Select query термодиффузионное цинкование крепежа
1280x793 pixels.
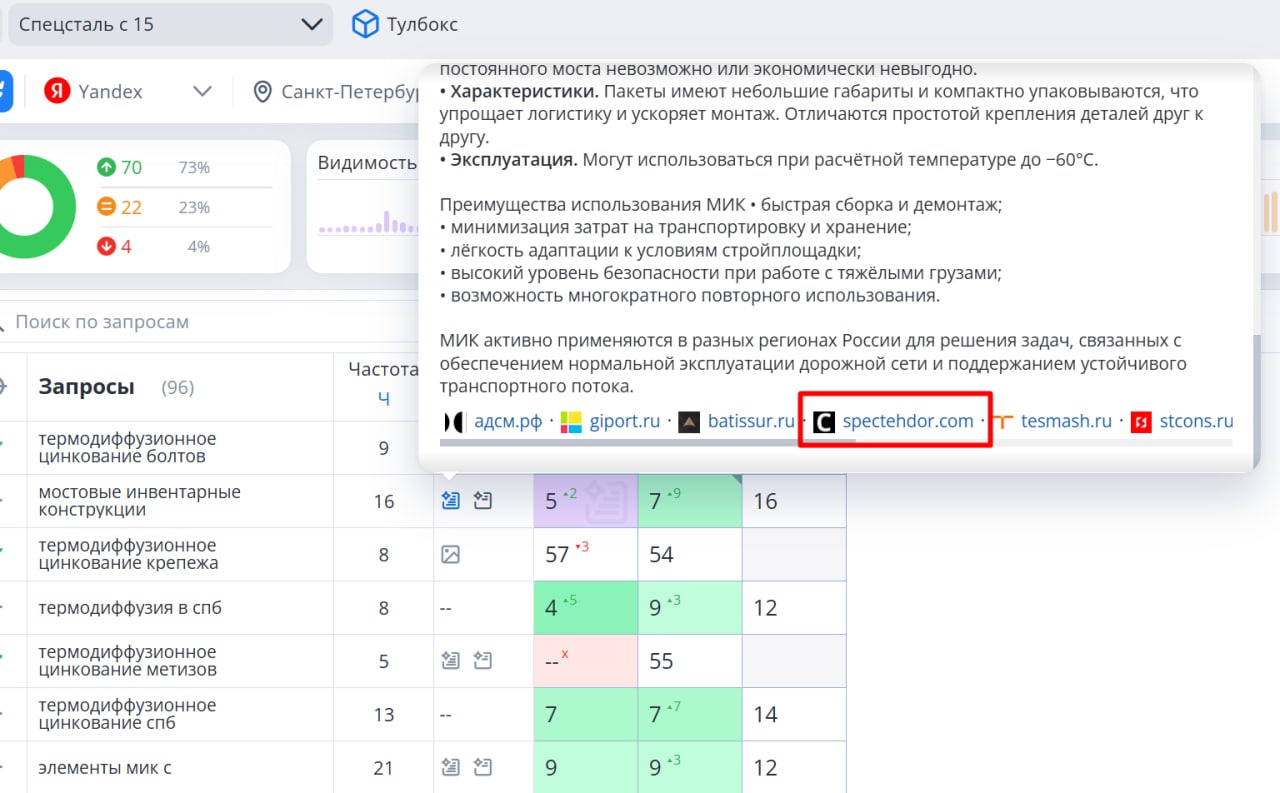click(127, 554)
